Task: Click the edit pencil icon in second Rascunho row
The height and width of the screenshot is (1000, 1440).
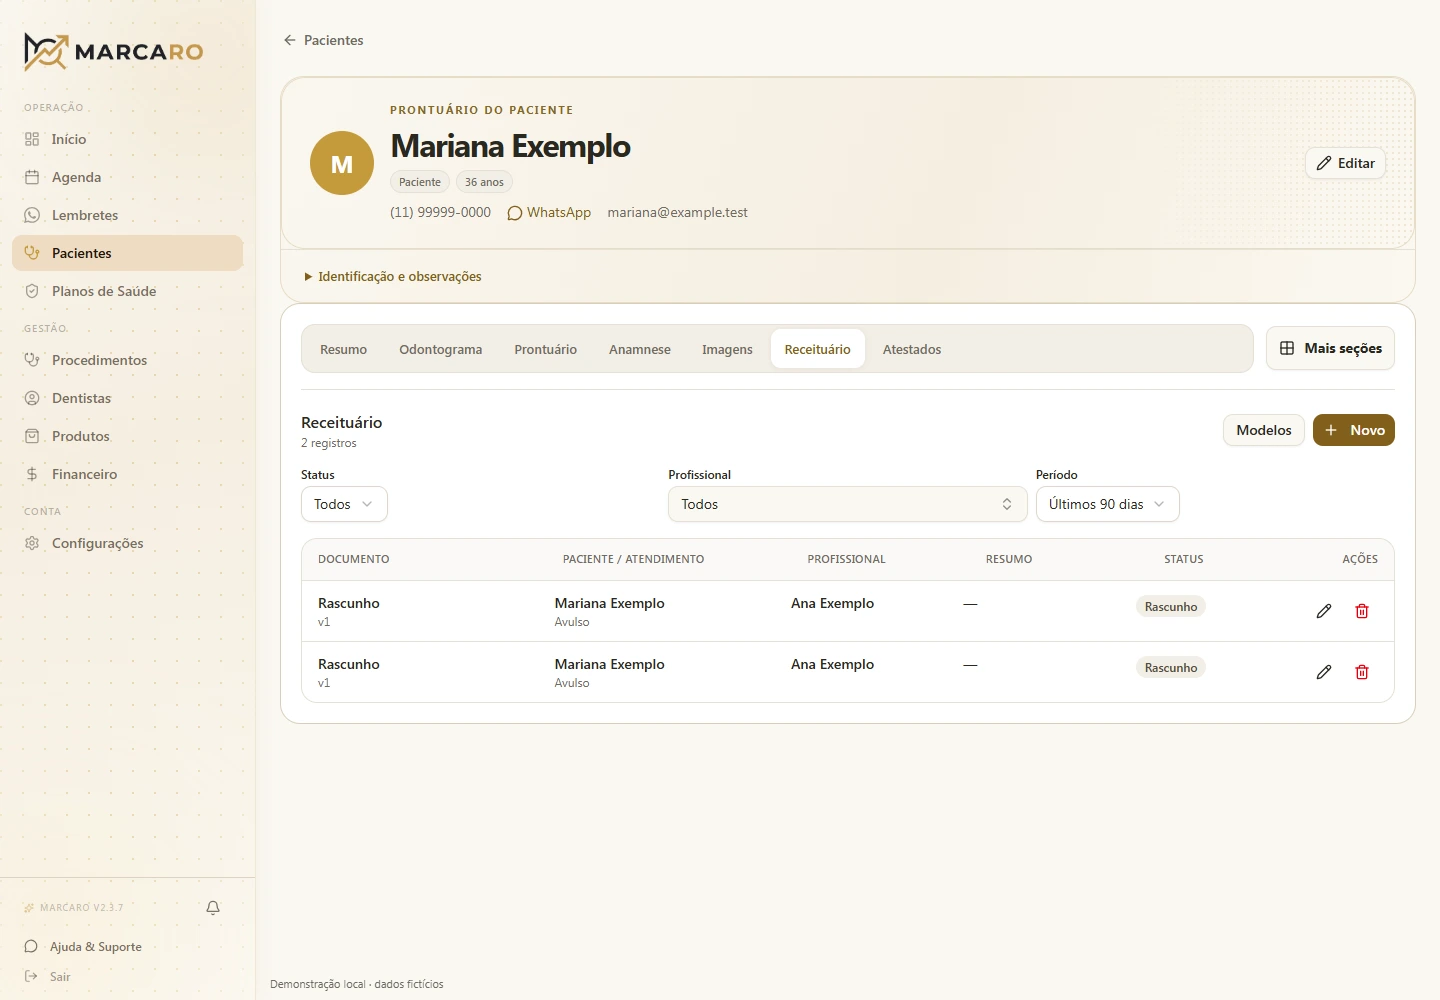Action: (1324, 672)
